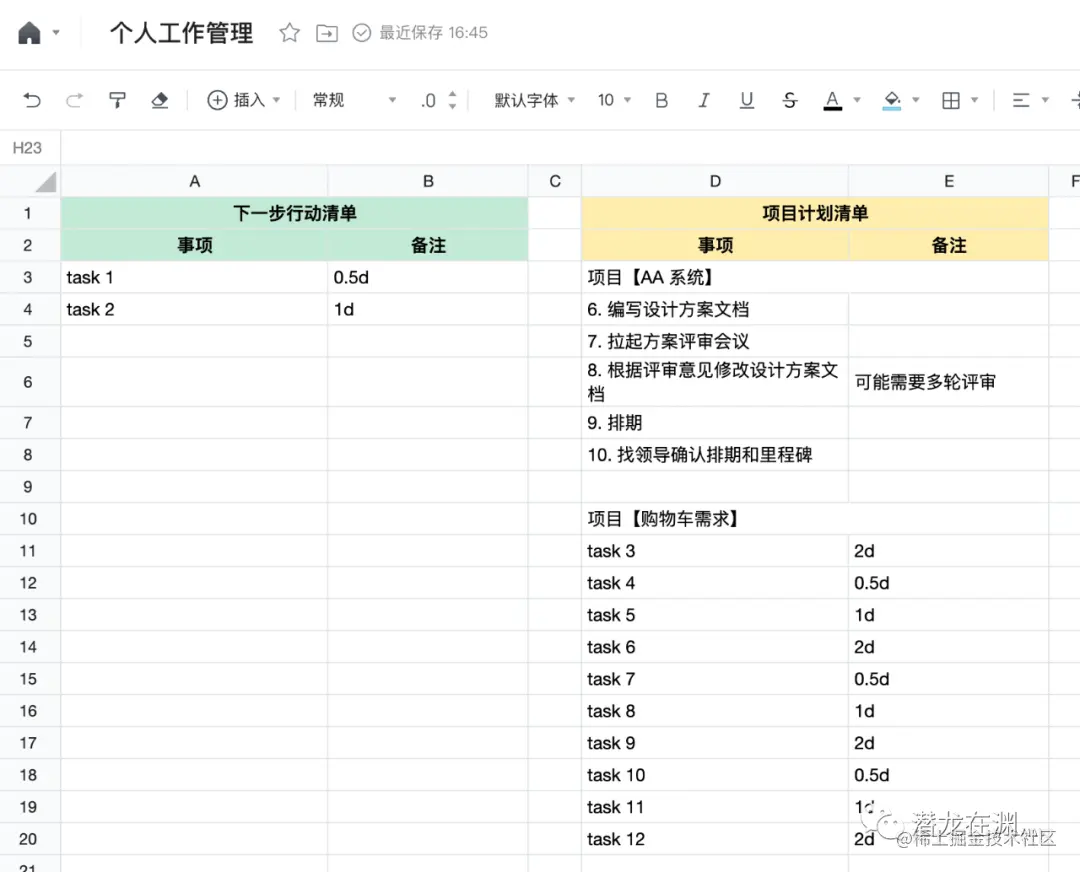Open the font size 10 dropdown

tap(614, 101)
